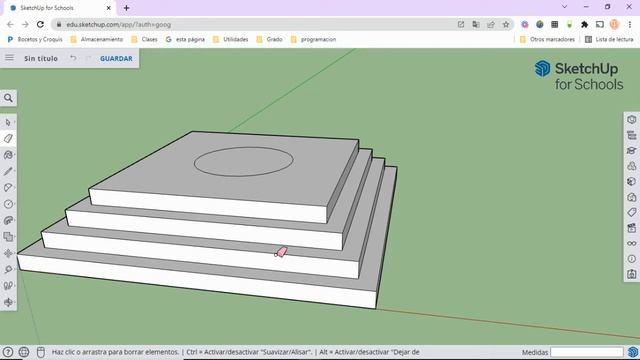Open the hamburger menu beside Sin título

(x=9, y=58)
